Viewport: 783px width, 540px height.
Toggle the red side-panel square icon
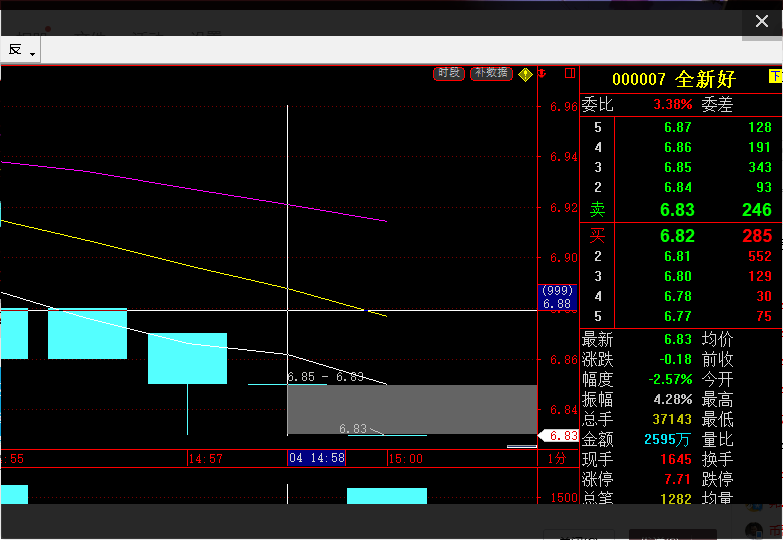click(570, 73)
